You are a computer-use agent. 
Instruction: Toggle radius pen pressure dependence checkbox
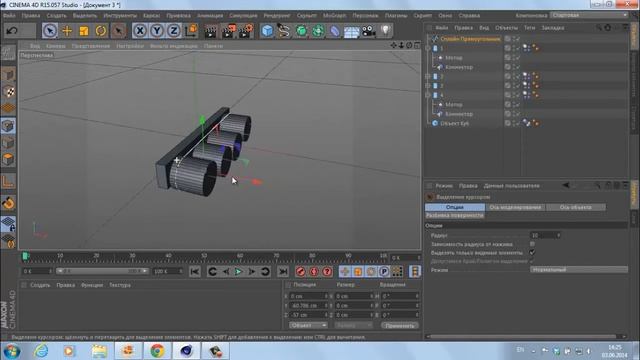tap(532, 244)
